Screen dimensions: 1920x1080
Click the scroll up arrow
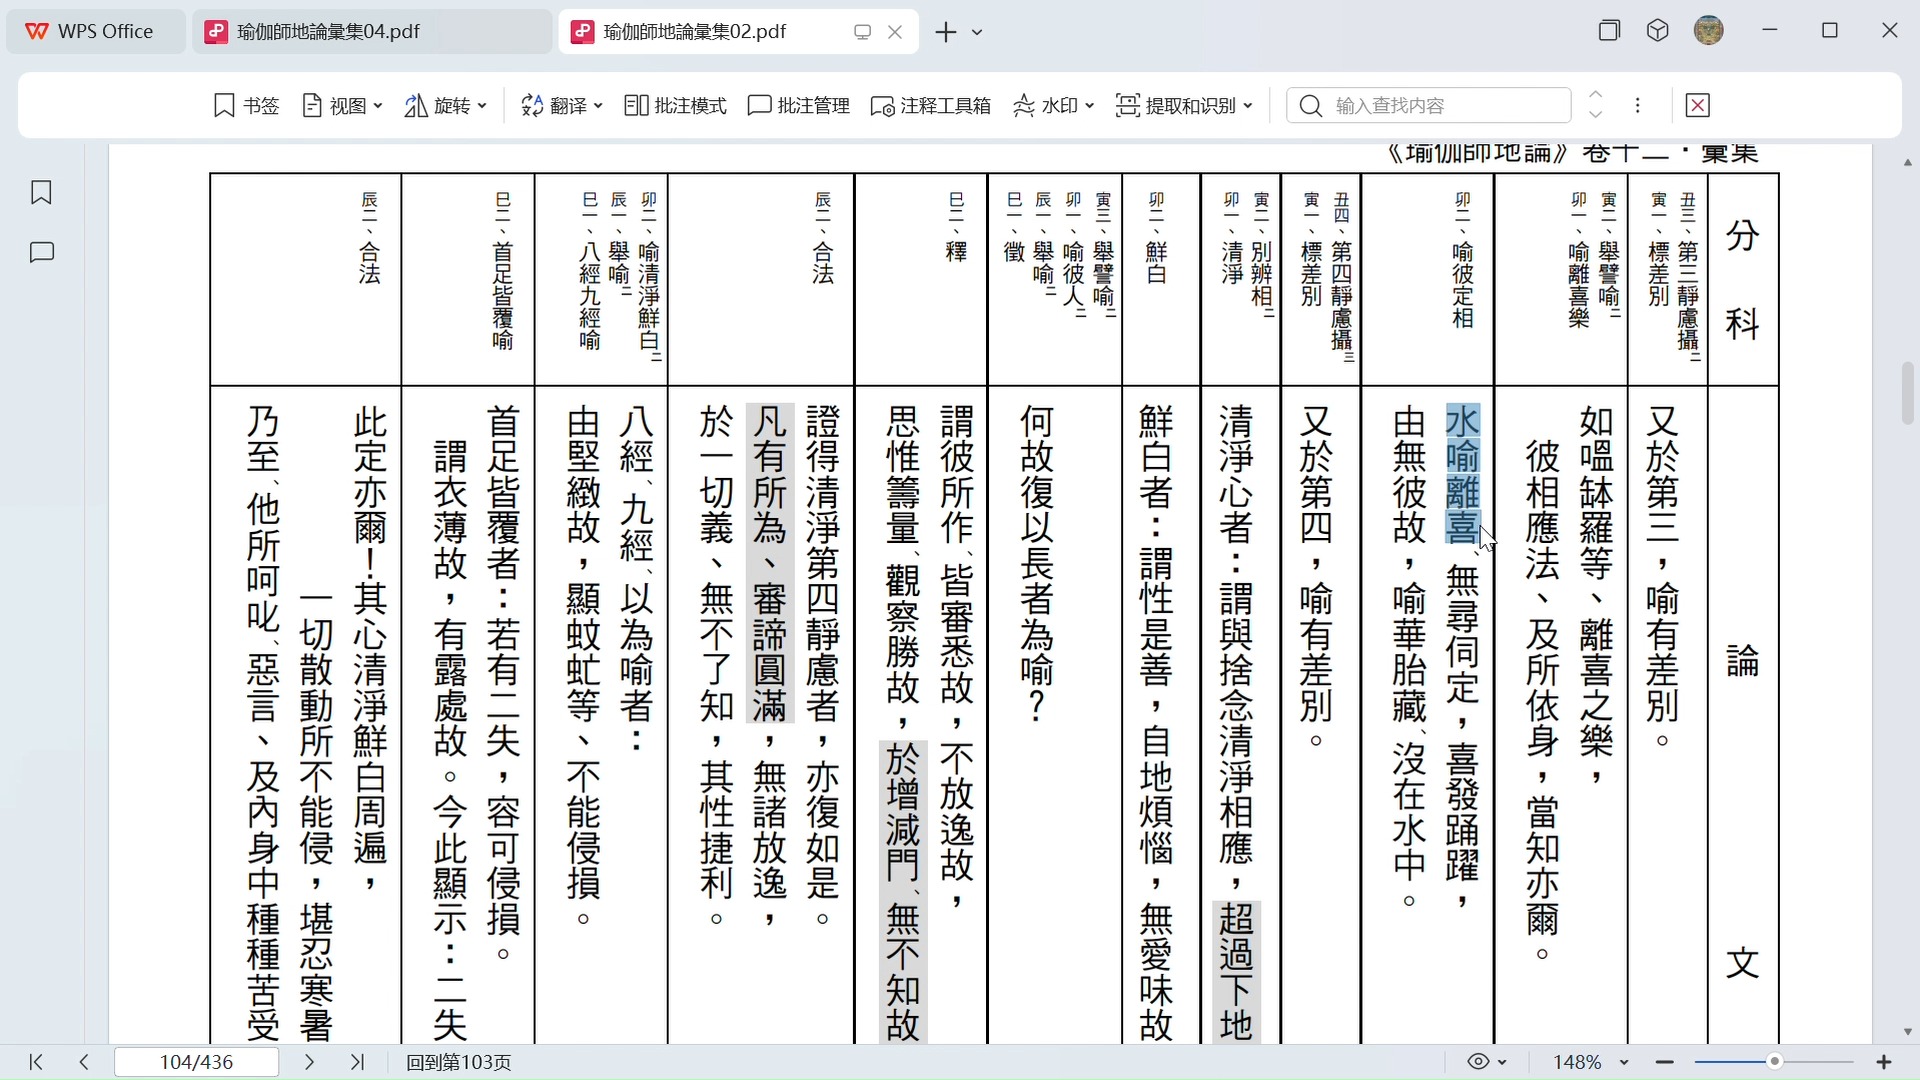pyautogui.click(x=1908, y=162)
